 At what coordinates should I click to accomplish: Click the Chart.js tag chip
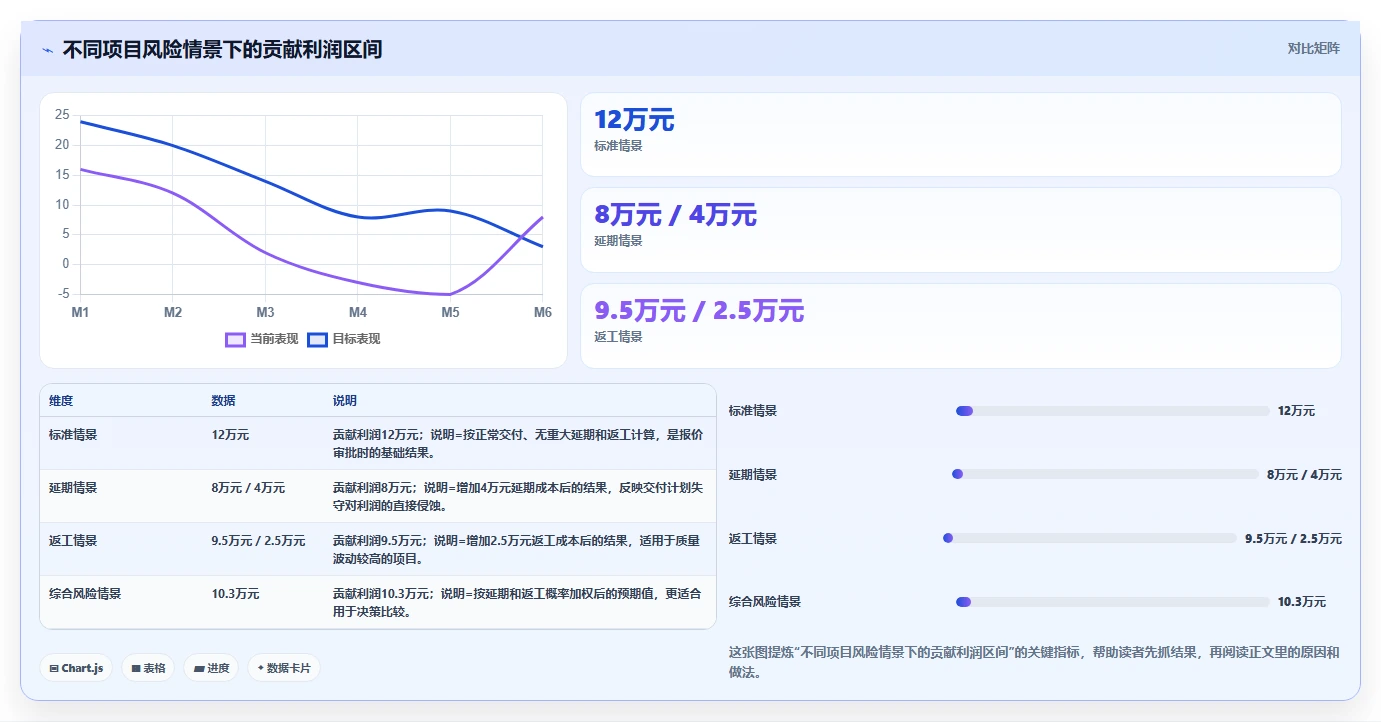point(76,668)
